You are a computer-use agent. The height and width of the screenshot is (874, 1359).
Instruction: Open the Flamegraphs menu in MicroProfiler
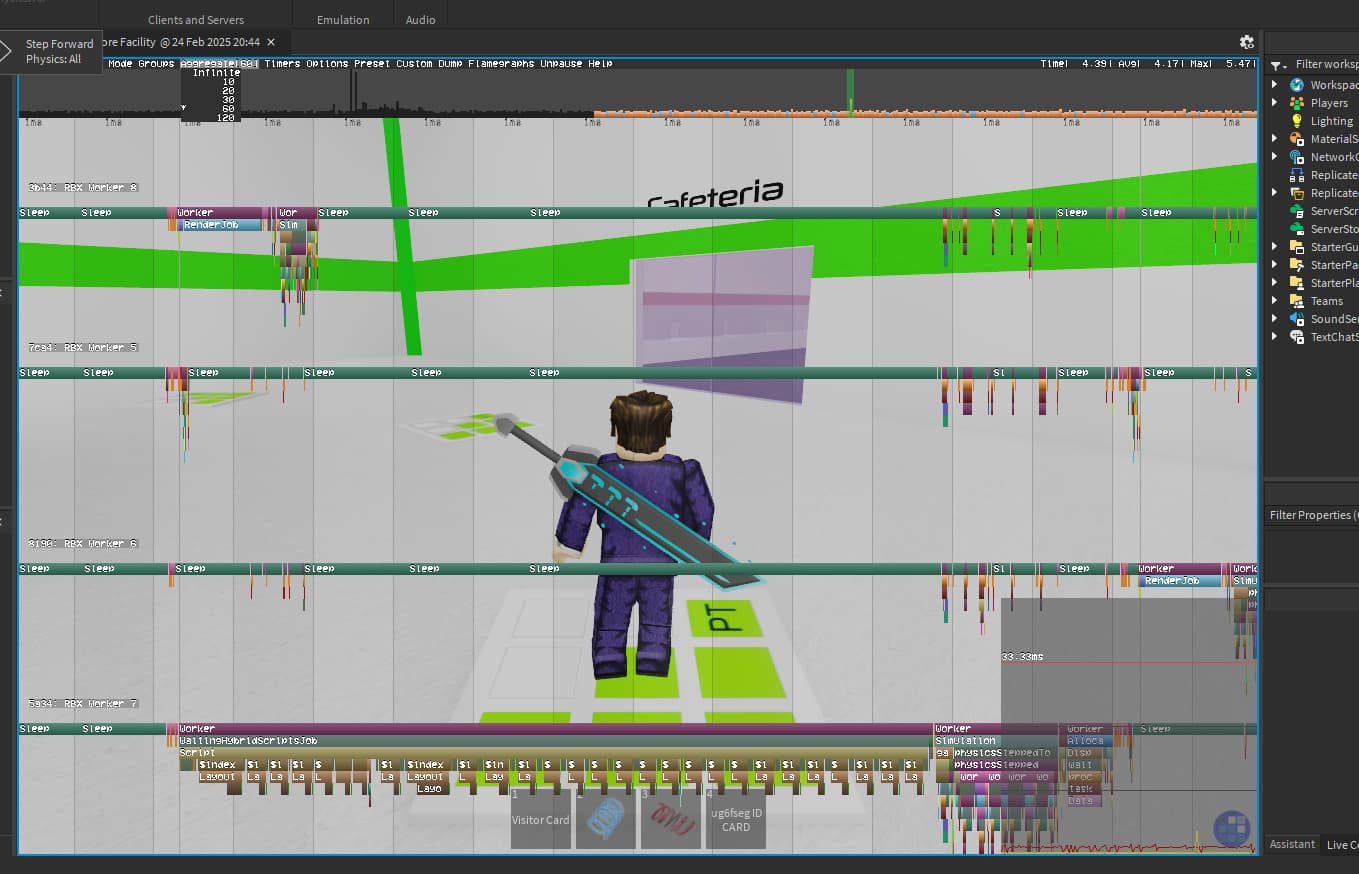click(501, 64)
